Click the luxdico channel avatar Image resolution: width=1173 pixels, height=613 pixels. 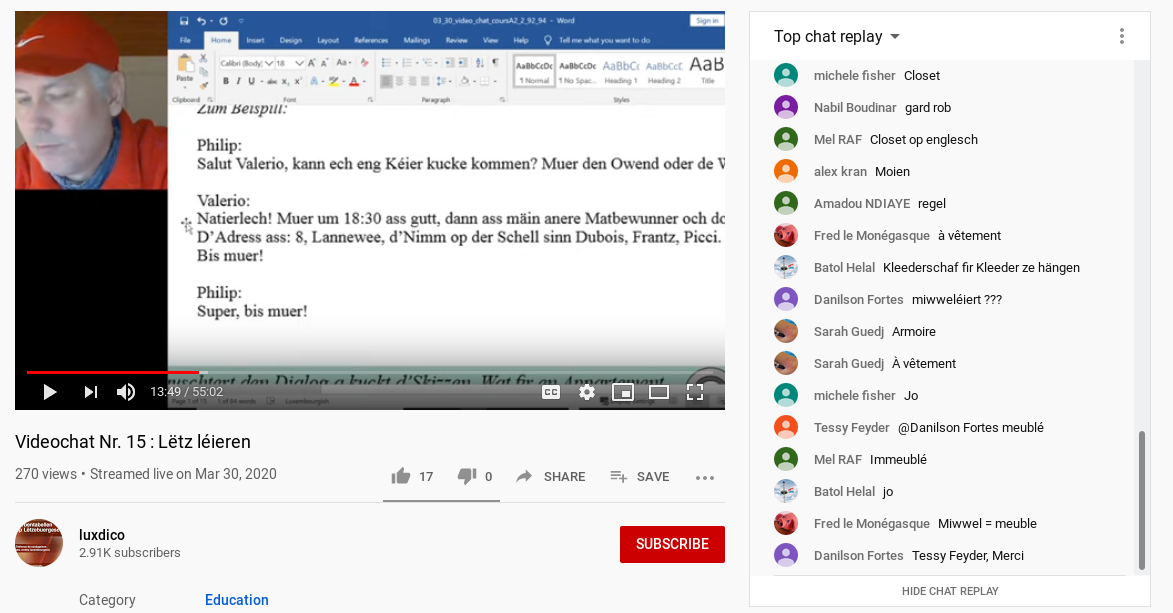tap(38, 543)
